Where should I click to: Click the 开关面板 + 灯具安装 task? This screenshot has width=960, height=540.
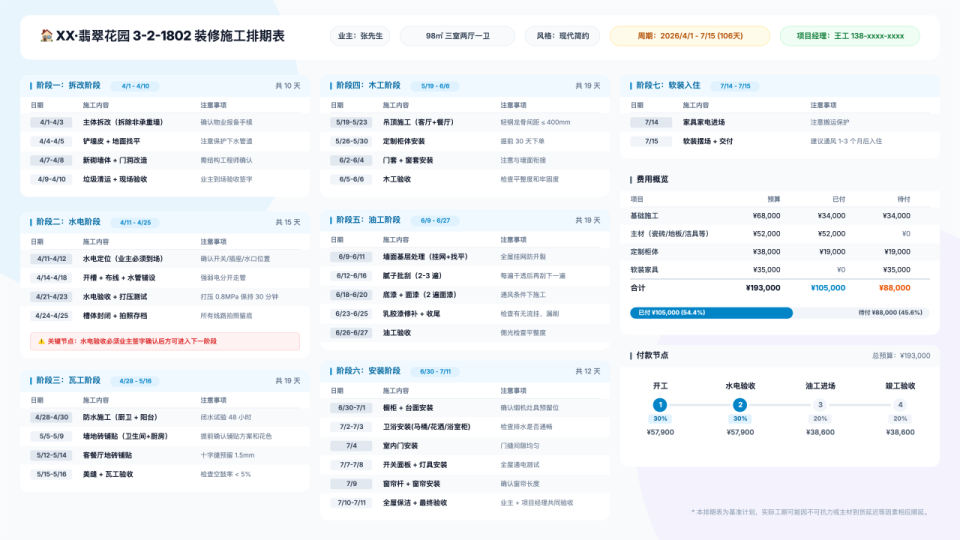pos(415,465)
